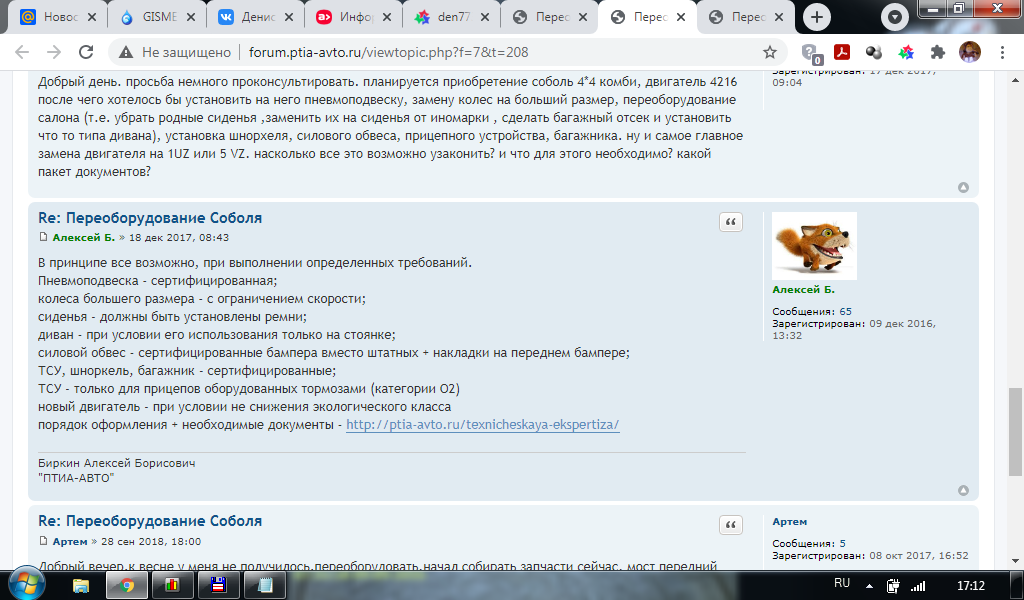Open a new browser tab
The image size is (1024, 600).
(x=816, y=17)
